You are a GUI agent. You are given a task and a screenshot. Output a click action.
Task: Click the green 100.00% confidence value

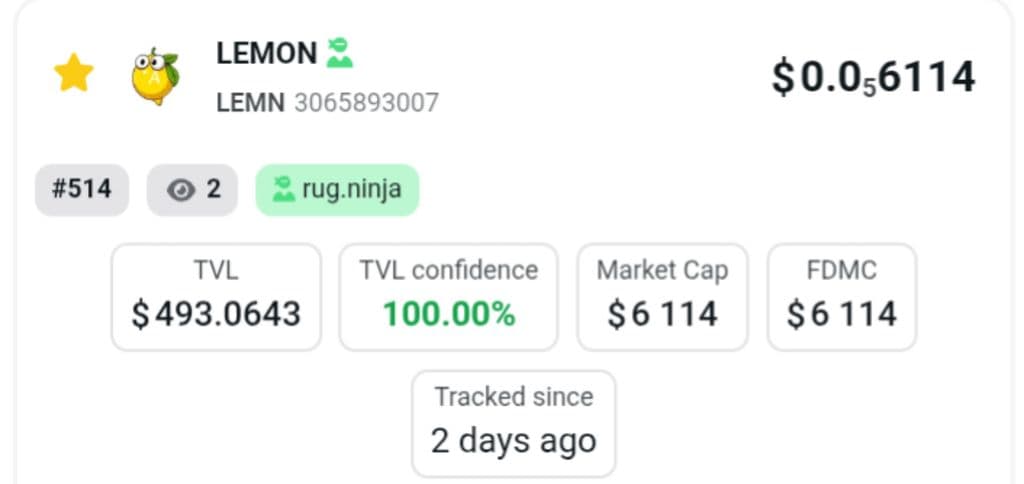click(449, 314)
